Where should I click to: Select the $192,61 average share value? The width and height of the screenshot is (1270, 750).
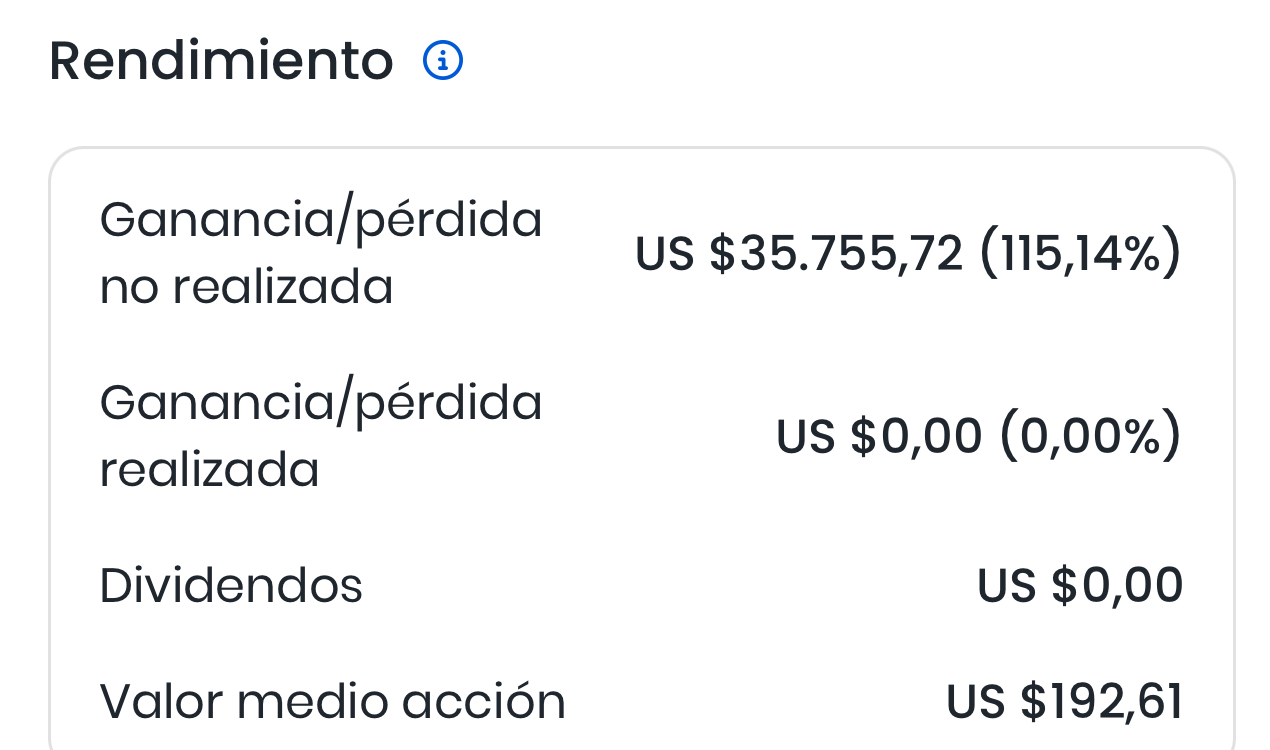(1102, 701)
